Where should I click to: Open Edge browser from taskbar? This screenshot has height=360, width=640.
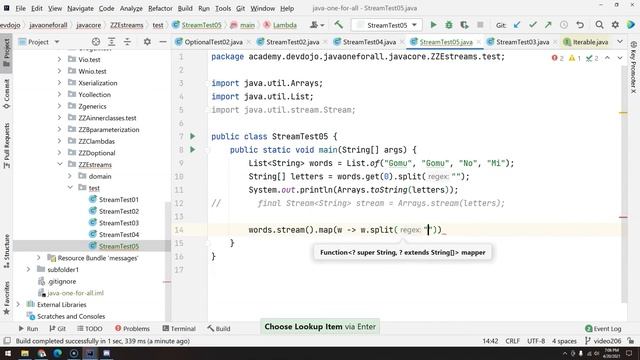[58, 353]
